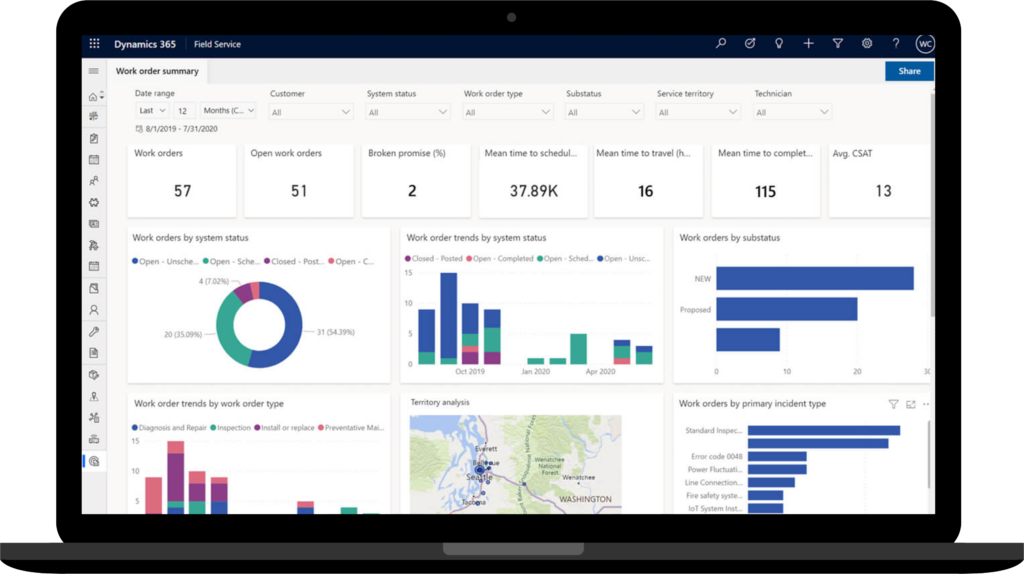The height and width of the screenshot is (574, 1024).
Task: Click the NEW bar in substatus chart
Action: [814, 278]
